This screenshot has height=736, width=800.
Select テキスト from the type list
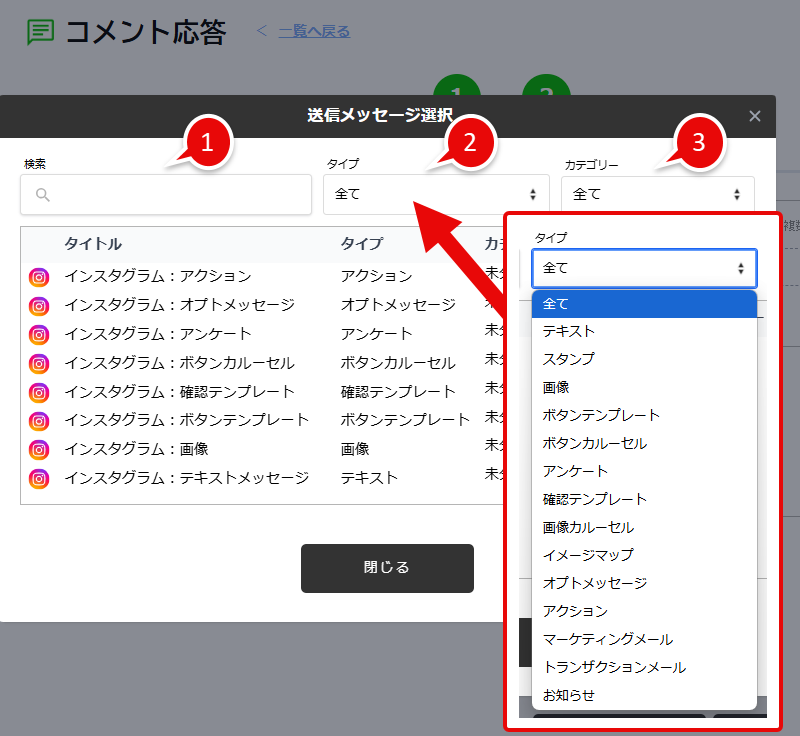pyautogui.click(x=569, y=331)
